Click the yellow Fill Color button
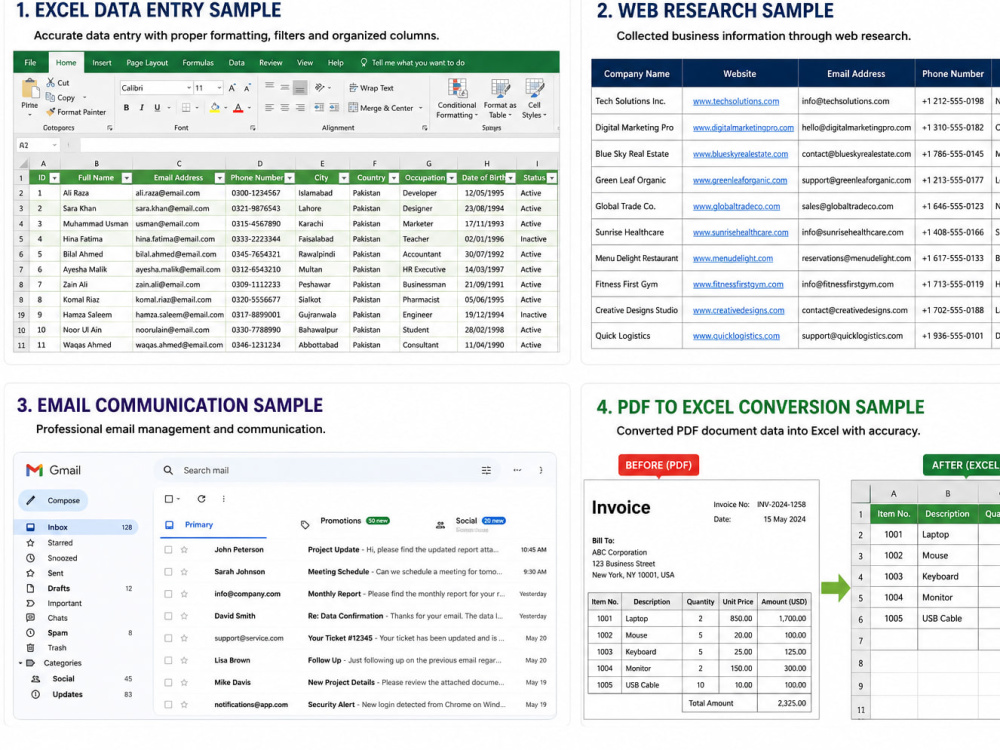 click(x=215, y=108)
